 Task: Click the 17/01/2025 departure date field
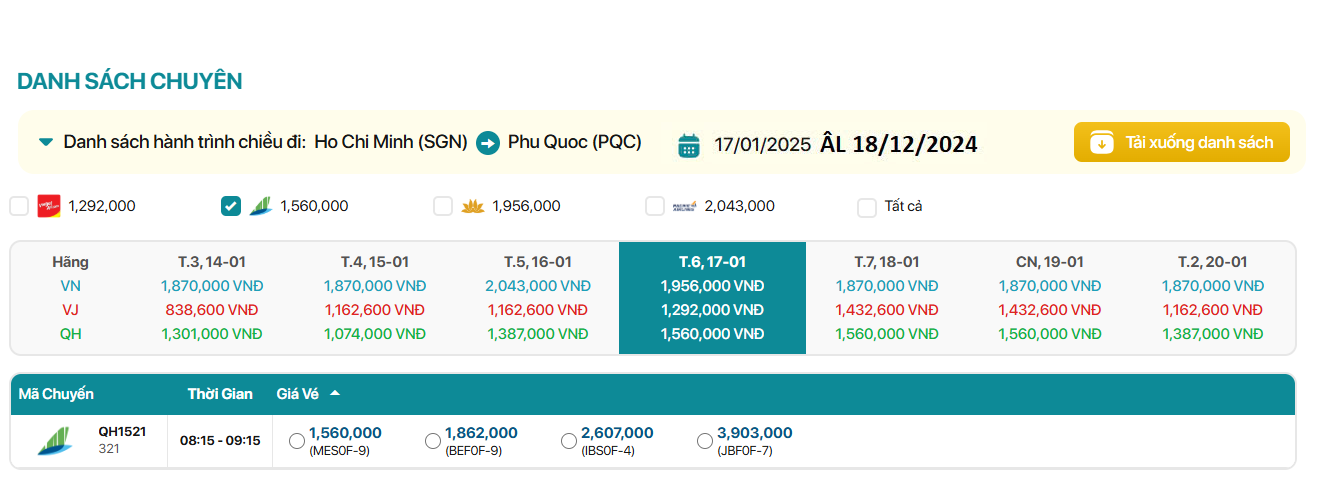pos(762,144)
